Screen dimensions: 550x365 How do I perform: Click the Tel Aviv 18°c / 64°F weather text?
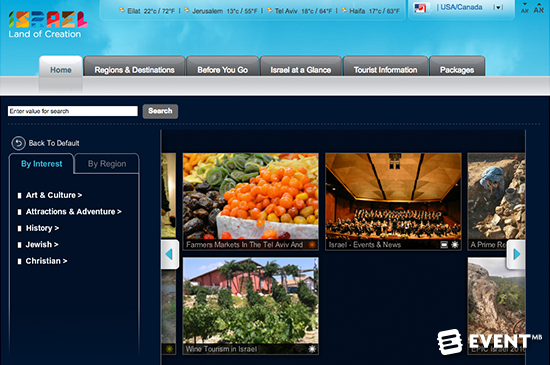coord(303,11)
